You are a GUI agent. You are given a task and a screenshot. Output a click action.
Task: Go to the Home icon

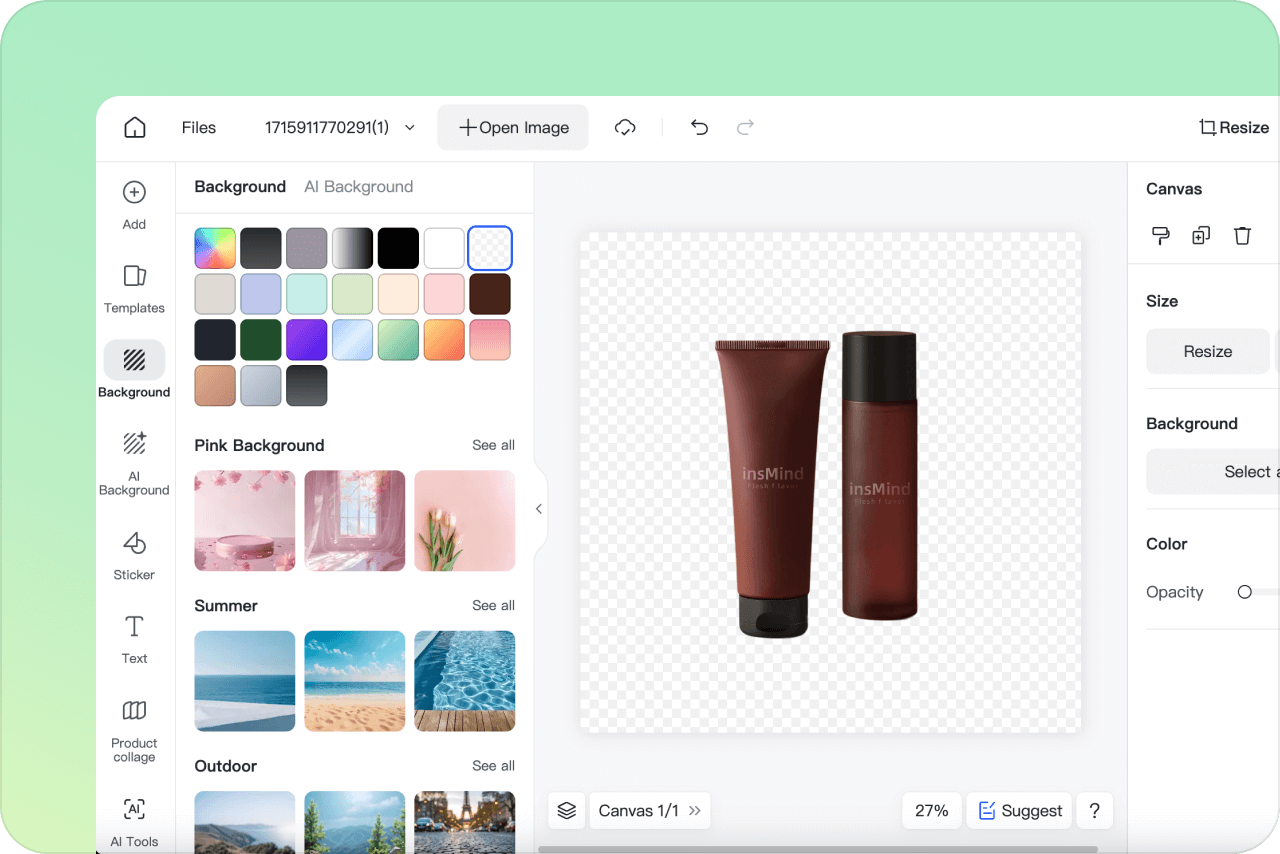[135, 127]
